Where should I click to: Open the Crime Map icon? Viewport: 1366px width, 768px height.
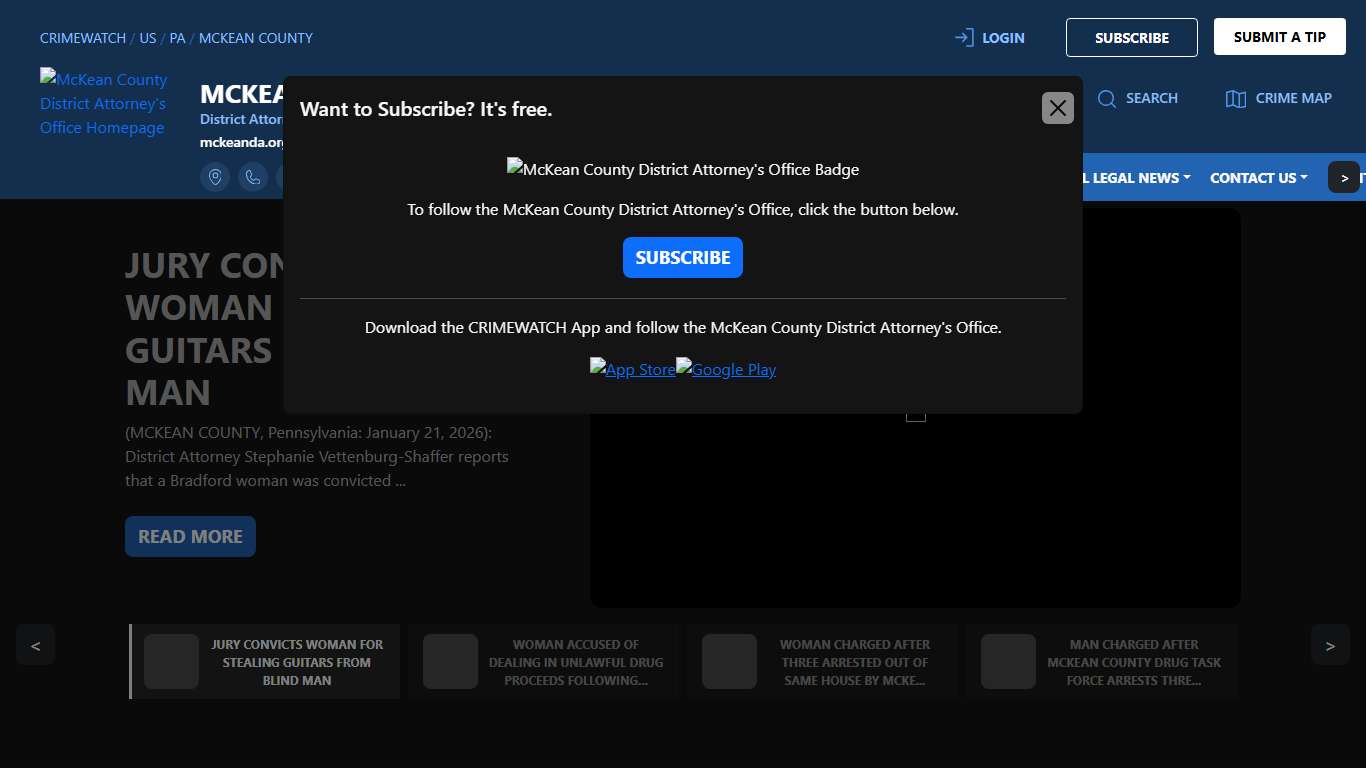point(1236,98)
